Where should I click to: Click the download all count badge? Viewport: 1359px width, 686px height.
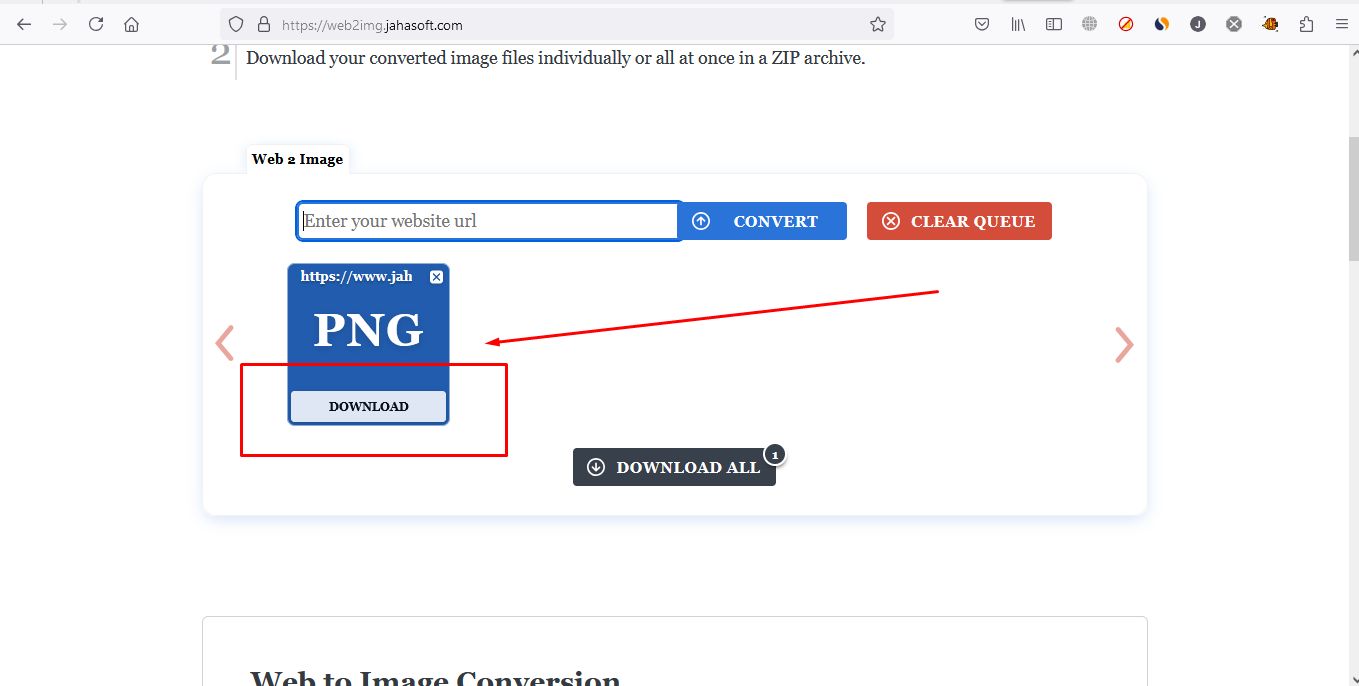coord(774,455)
